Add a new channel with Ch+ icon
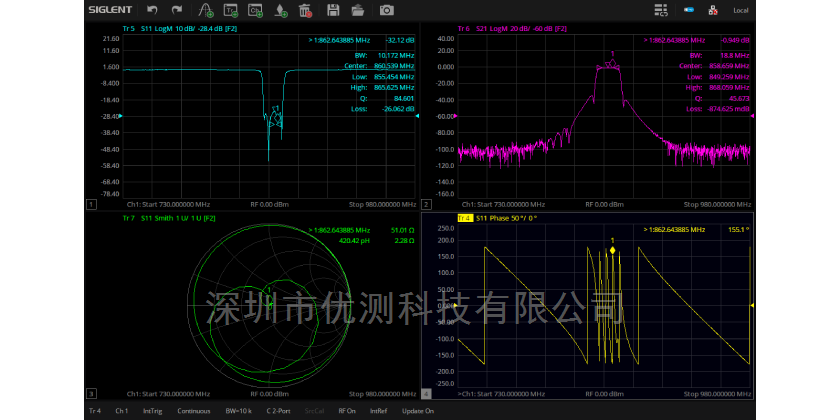Image resolution: width=840 pixels, height=420 pixels. pyautogui.click(x=255, y=10)
